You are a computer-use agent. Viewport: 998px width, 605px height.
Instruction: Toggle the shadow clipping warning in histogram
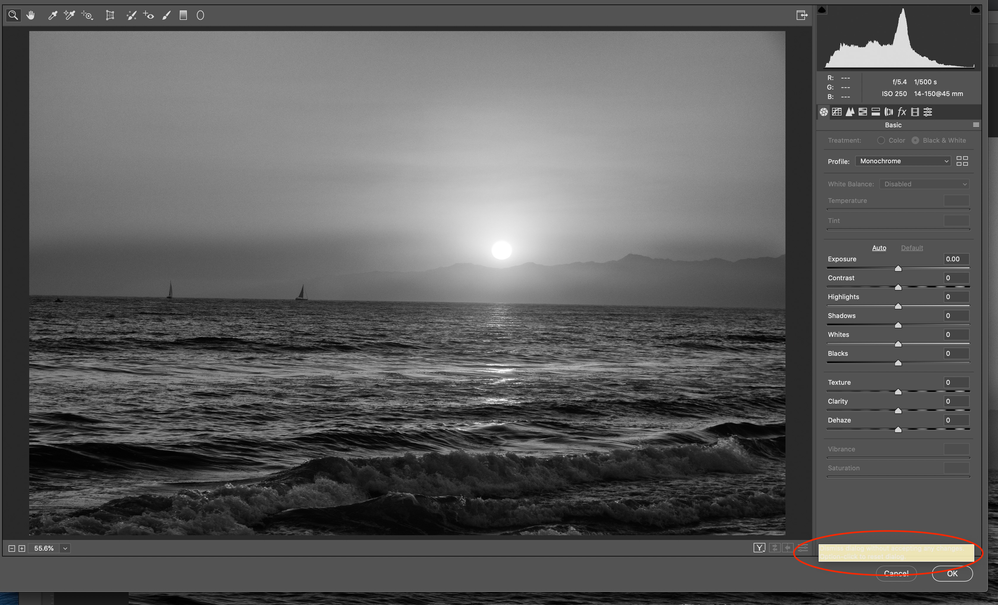[x=822, y=10]
